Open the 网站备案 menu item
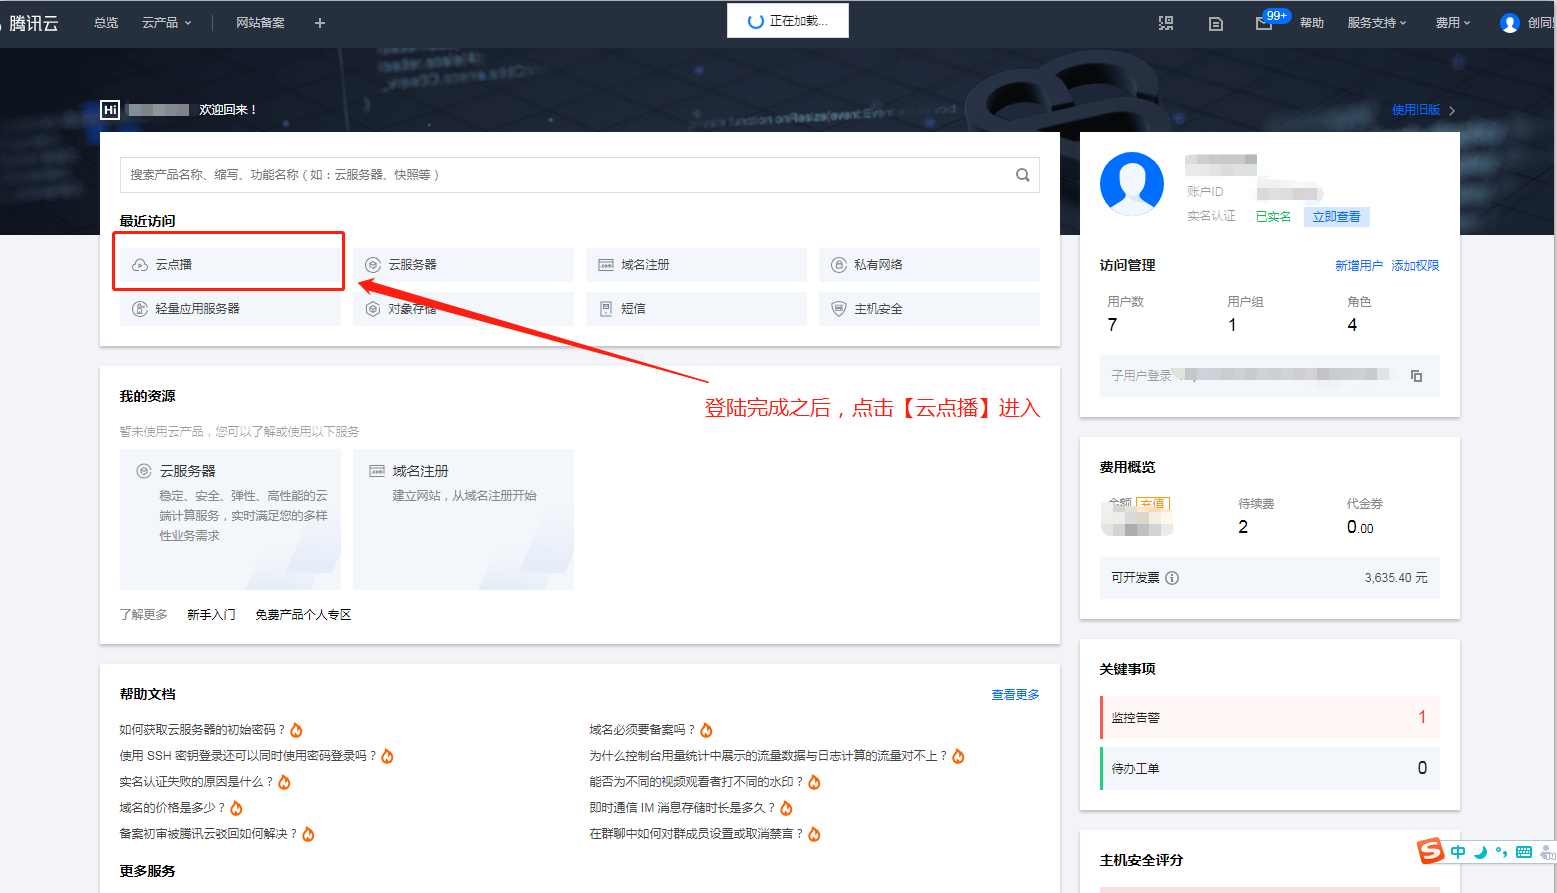Image resolution: width=1557 pixels, height=893 pixels. (260, 23)
